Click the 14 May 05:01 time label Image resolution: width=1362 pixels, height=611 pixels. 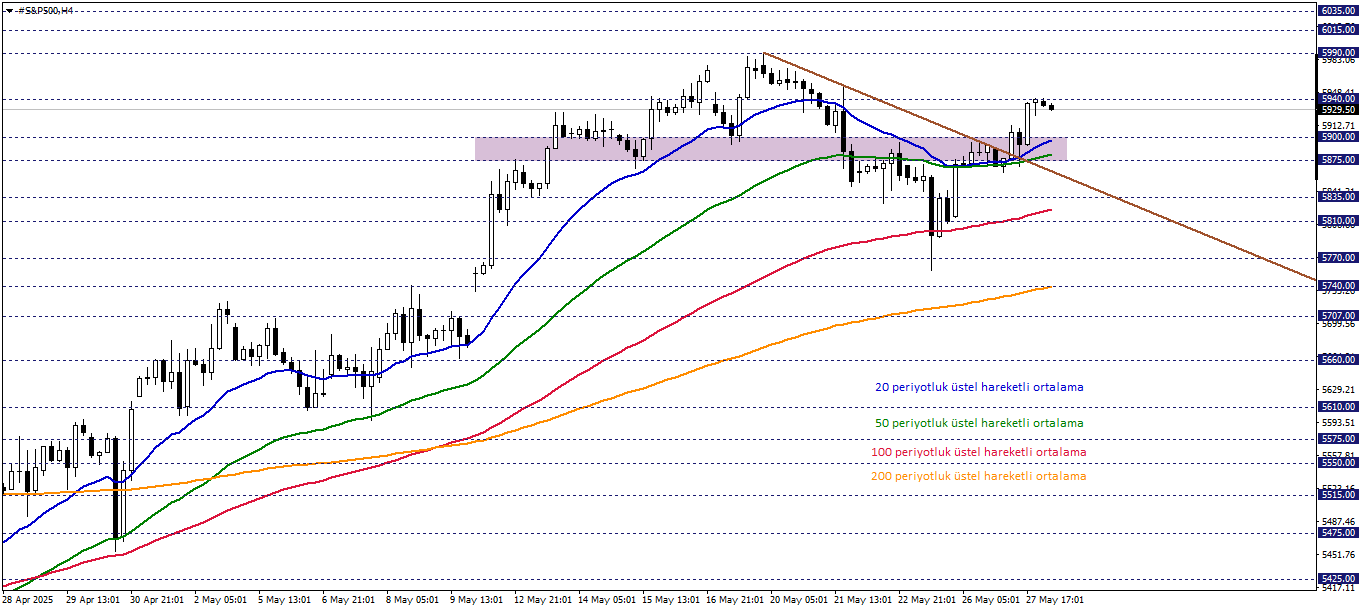point(606,600)
